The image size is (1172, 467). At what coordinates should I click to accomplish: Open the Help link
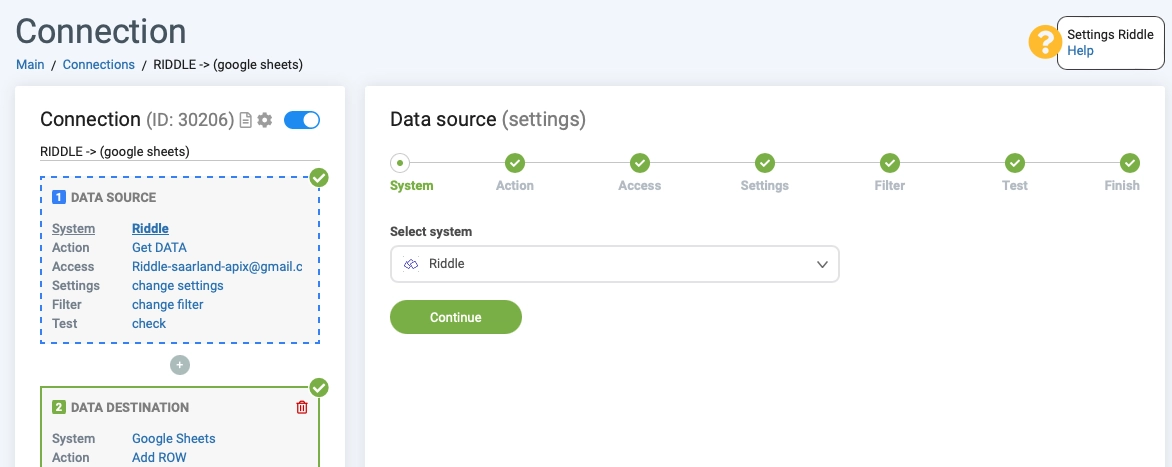[x=1080, y=51]
